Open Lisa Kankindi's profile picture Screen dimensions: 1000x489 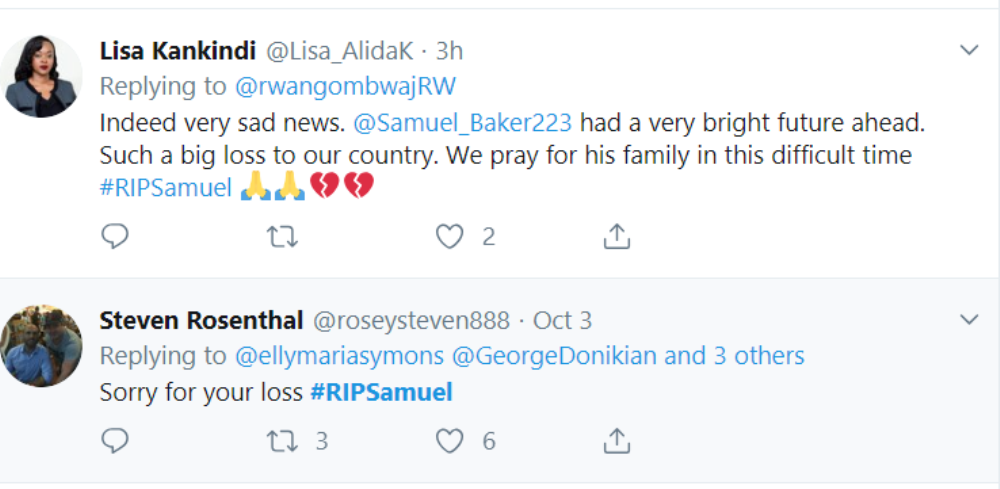[x=41, y=76]
